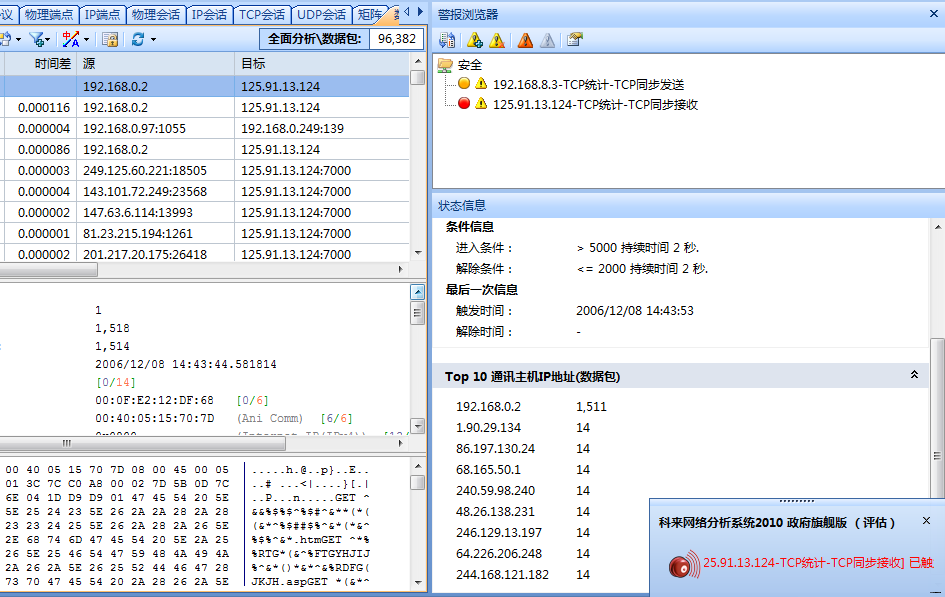Open dropdown arrow next to encoding icon
The width and height of the screenshot is (945, 597).
point(86,40)
